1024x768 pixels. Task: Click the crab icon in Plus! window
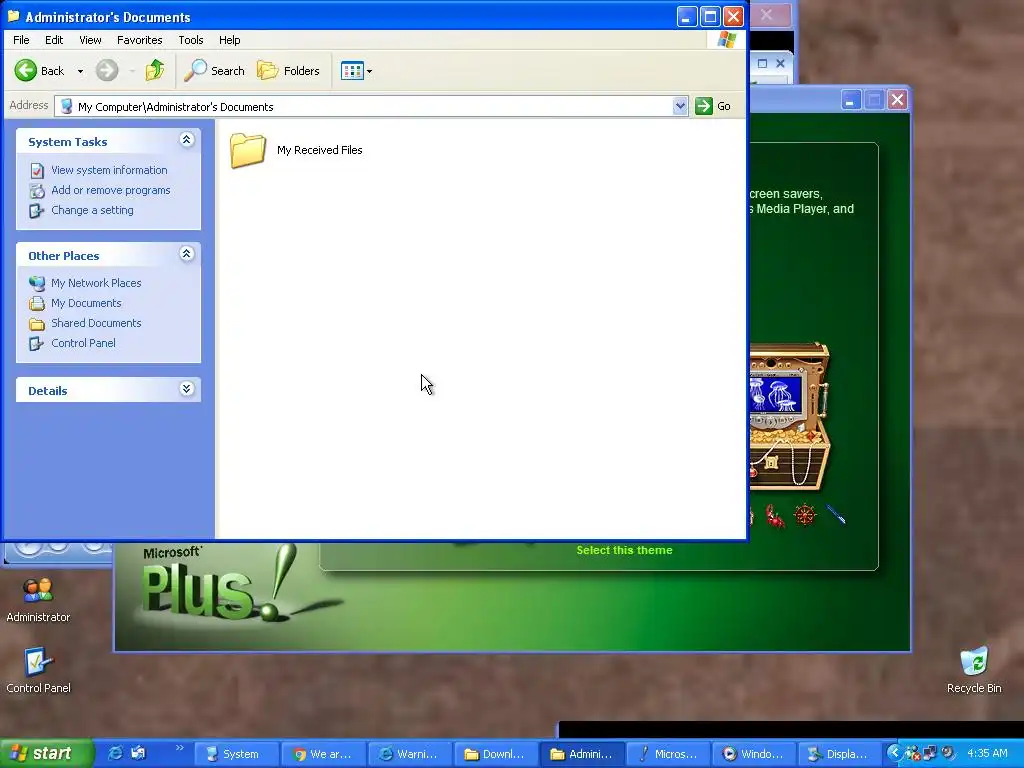click(775, 516)
